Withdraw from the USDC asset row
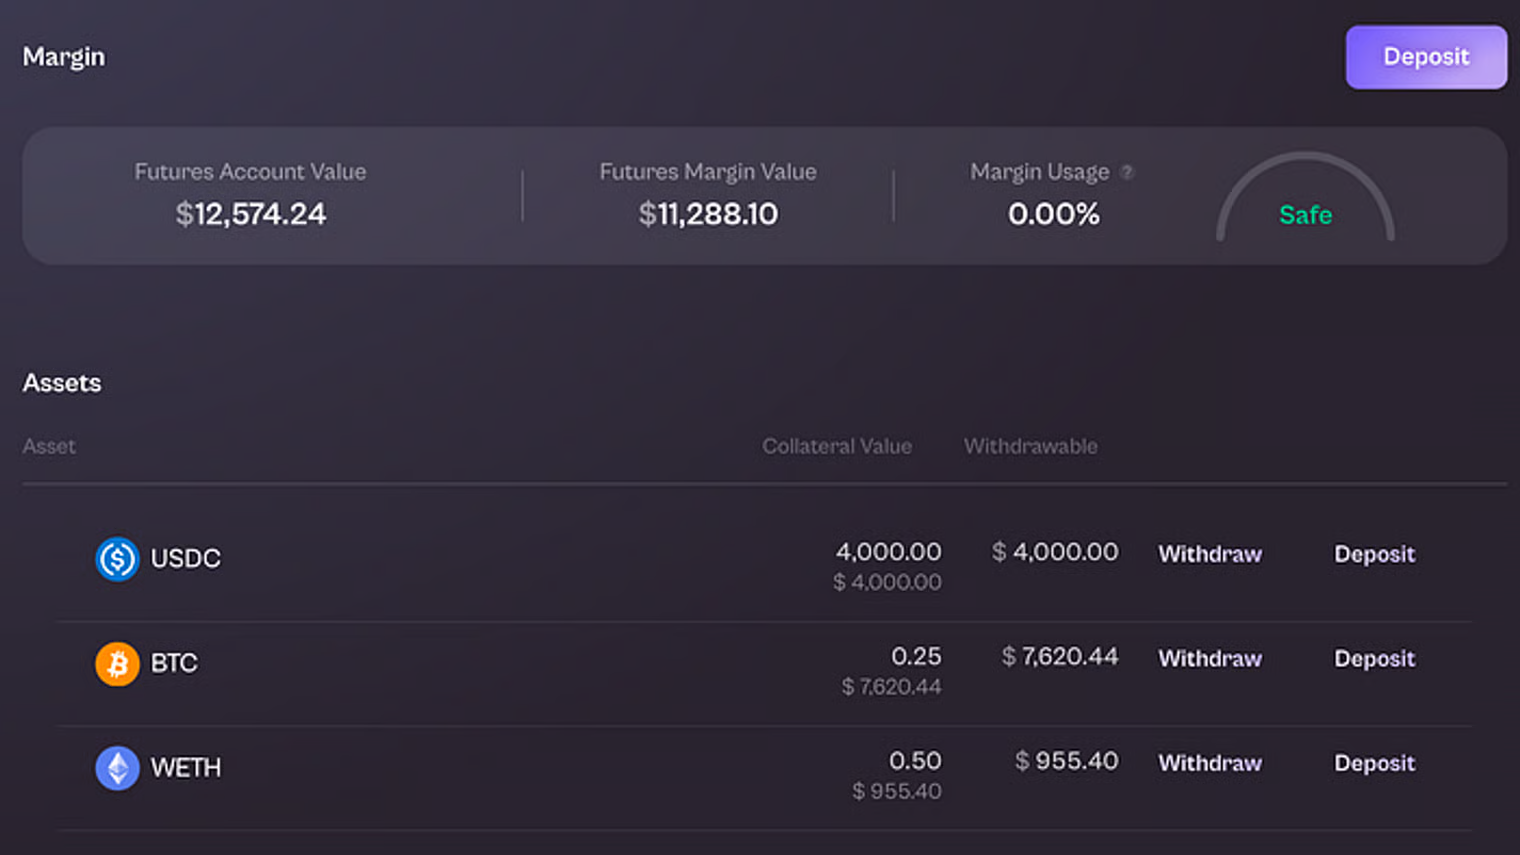1520x855 pixels. pyautogui.click(x=1209, y=554)
